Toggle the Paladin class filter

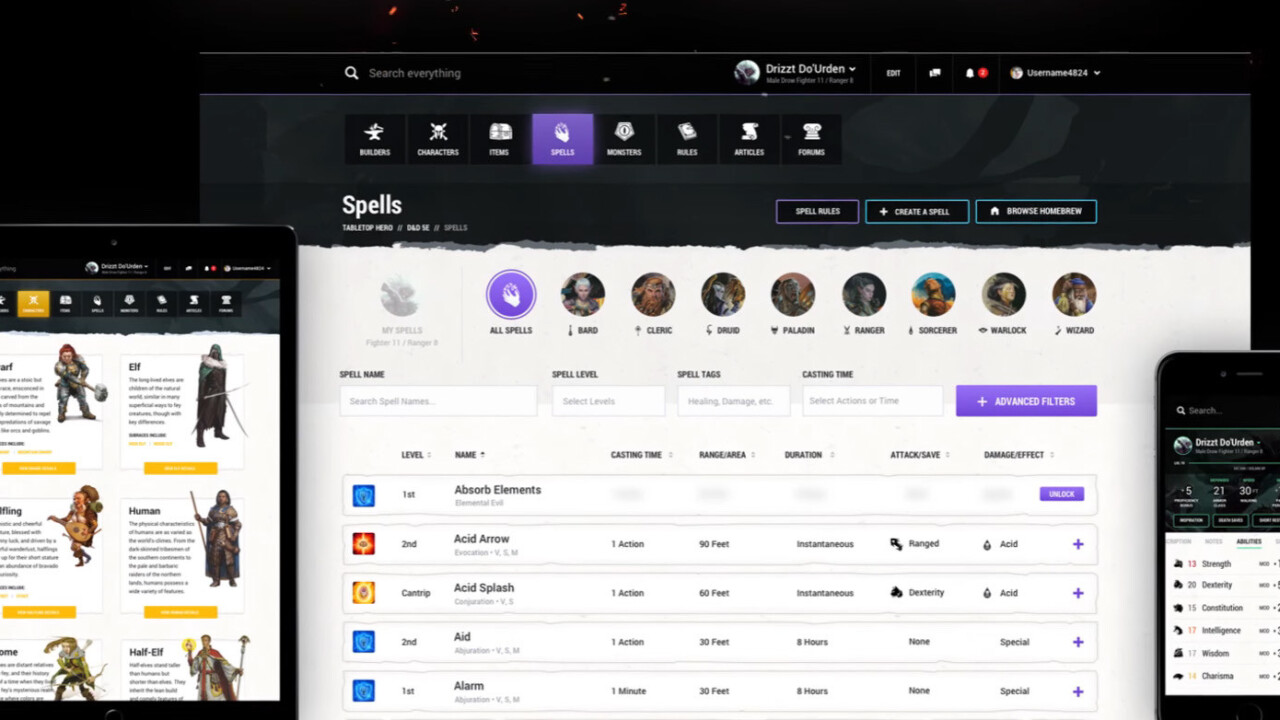[793, 295]
